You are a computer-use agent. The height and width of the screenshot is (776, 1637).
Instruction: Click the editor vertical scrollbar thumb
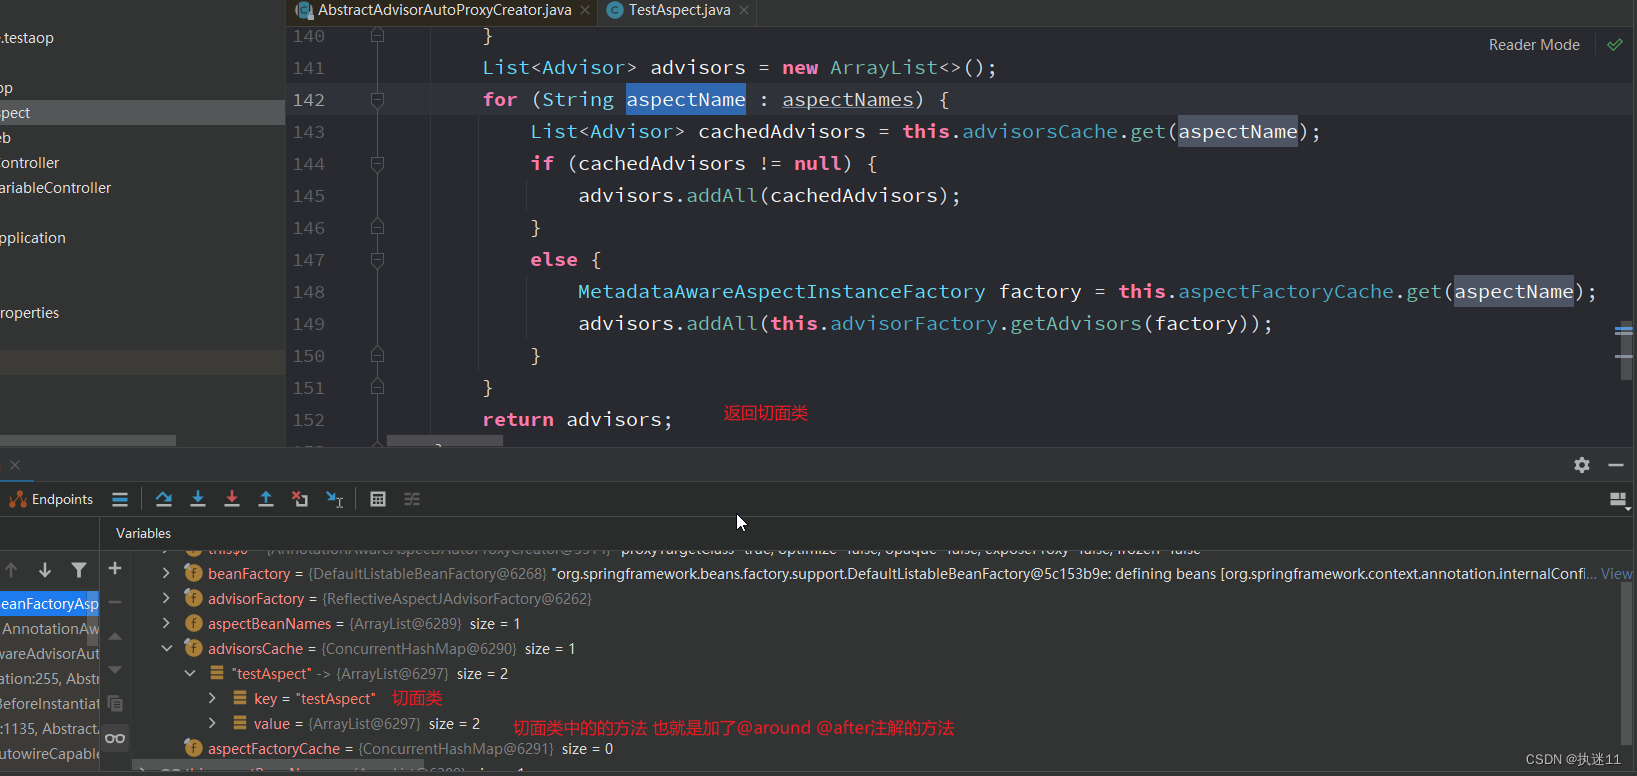tap(1626, 350)
